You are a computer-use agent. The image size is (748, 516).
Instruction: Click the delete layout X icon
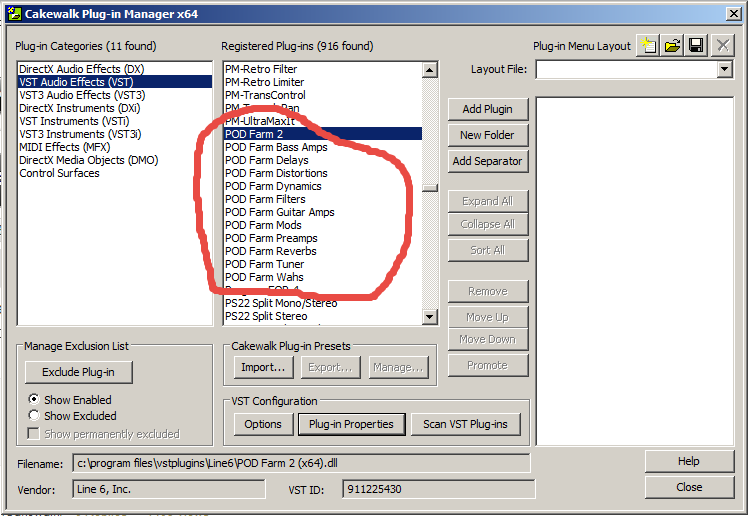[x=722, y=45]
